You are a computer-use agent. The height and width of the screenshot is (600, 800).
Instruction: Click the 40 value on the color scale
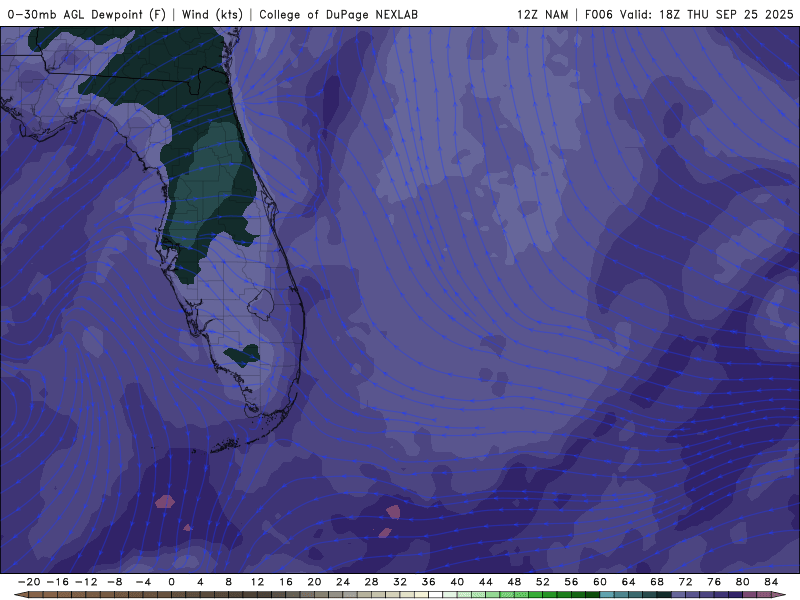(457, 582)
